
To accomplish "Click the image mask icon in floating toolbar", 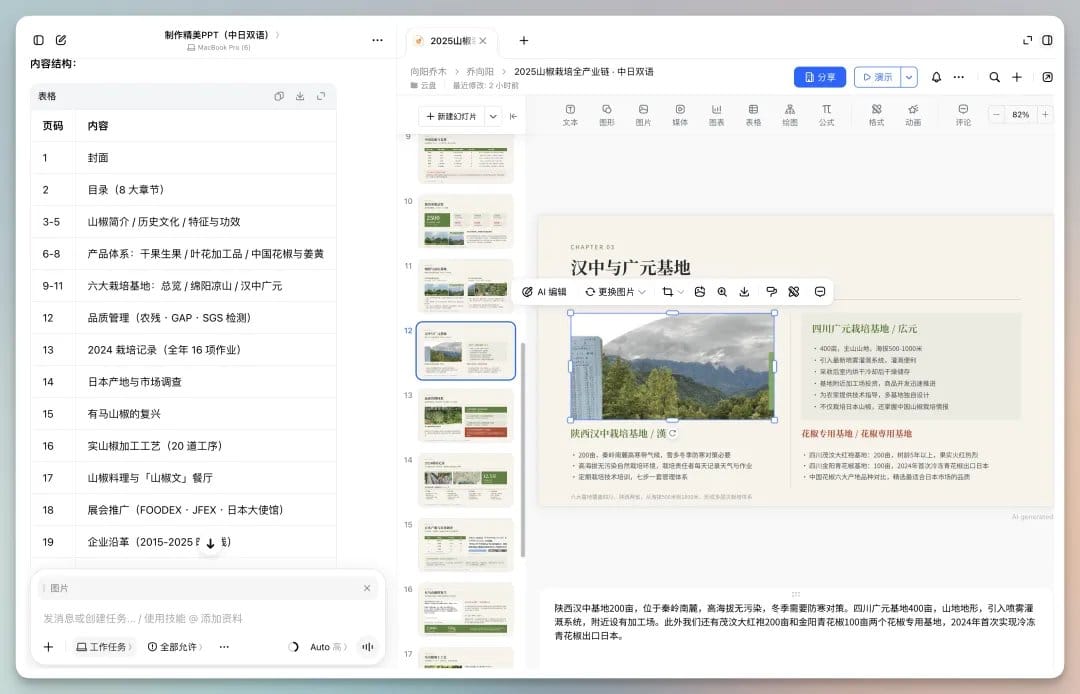I will pos(700,292).
